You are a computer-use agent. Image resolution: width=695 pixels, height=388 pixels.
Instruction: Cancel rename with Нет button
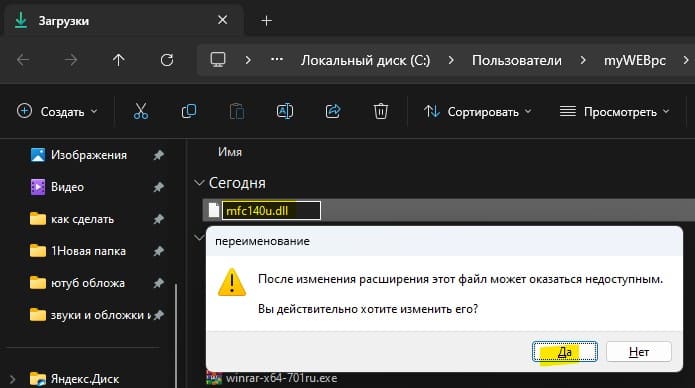[x=639, y=352]
